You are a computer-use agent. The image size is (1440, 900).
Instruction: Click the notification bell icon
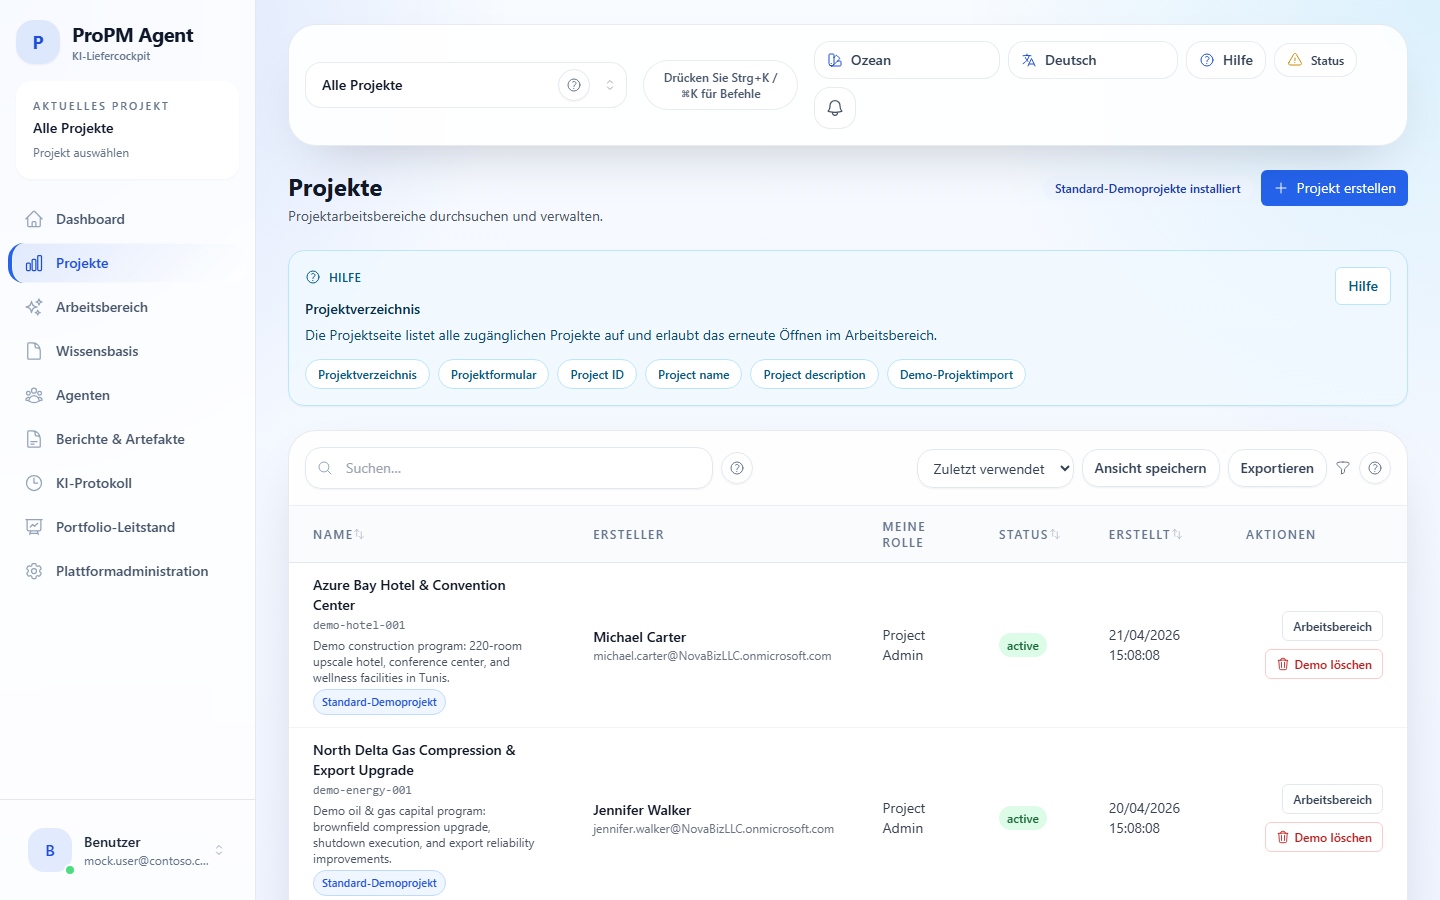pos(835,108)
